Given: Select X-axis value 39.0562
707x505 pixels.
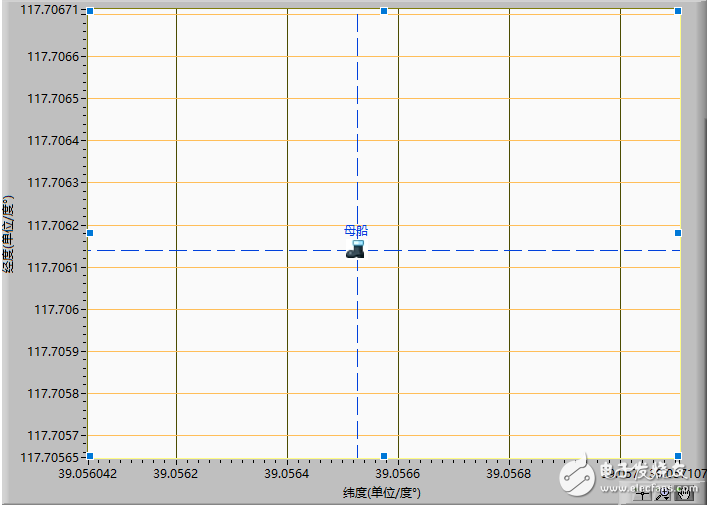Looking at the screenshot, I should [175, 473].
